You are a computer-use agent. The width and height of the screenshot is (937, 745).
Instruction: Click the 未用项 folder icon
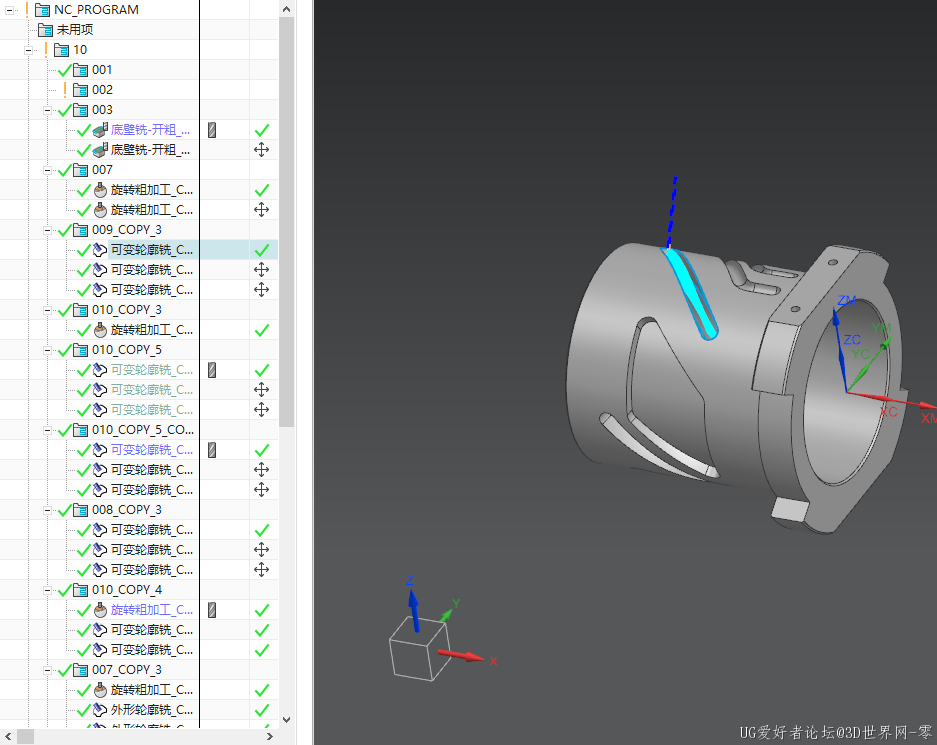pos(45,30)
